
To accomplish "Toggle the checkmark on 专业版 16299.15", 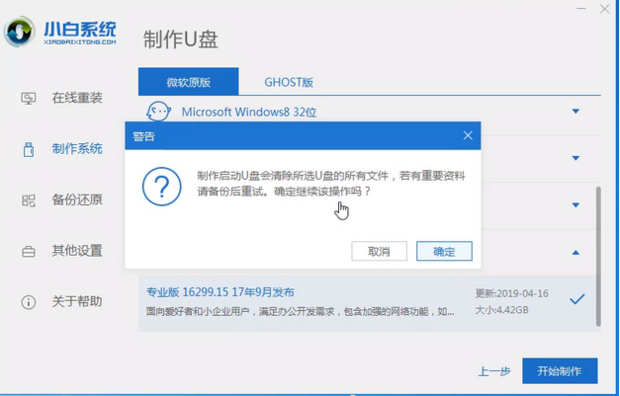I will 577,299.
